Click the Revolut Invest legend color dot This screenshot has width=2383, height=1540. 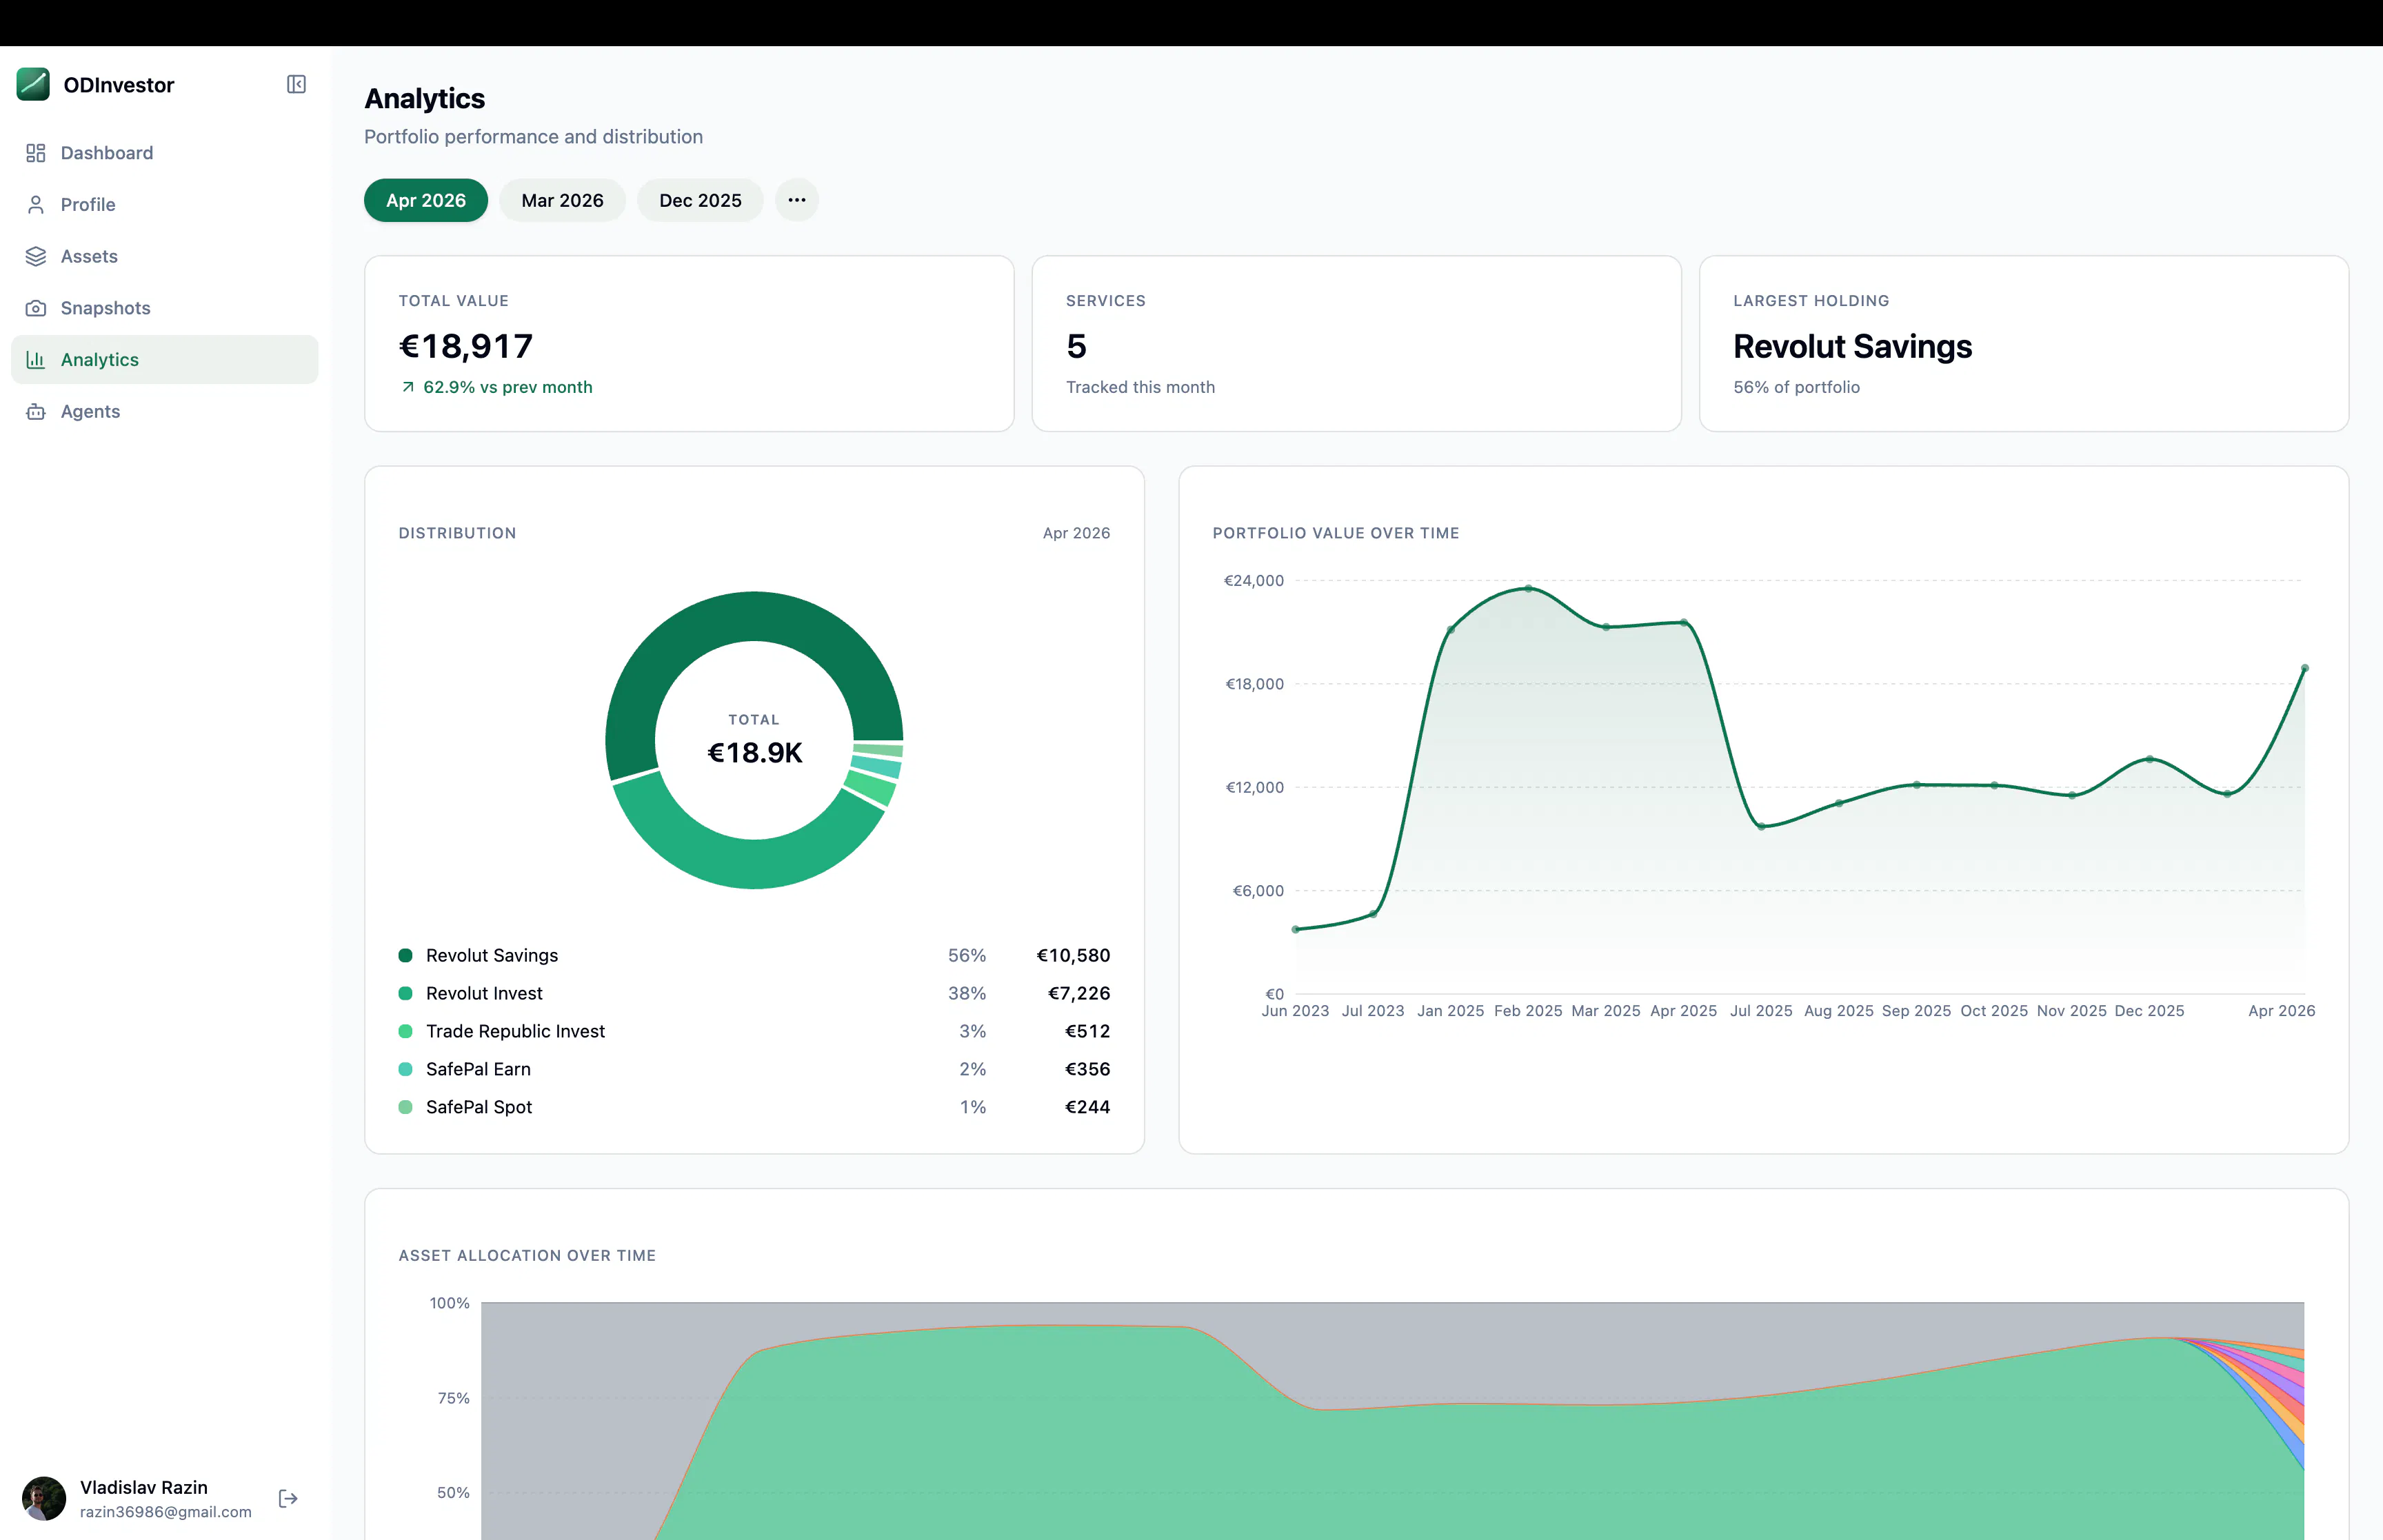pyautogui.click(x=406, y=993)
